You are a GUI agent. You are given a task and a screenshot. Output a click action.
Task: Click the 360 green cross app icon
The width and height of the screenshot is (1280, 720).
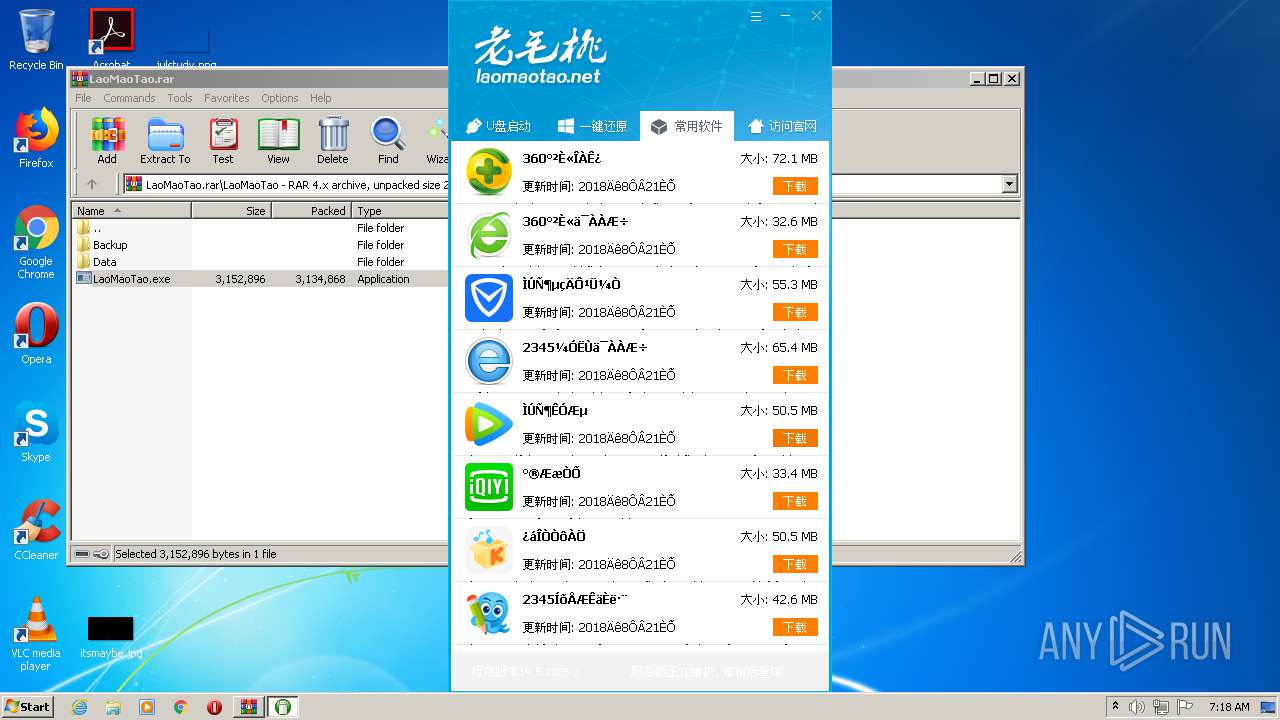[x=489, y=172]
